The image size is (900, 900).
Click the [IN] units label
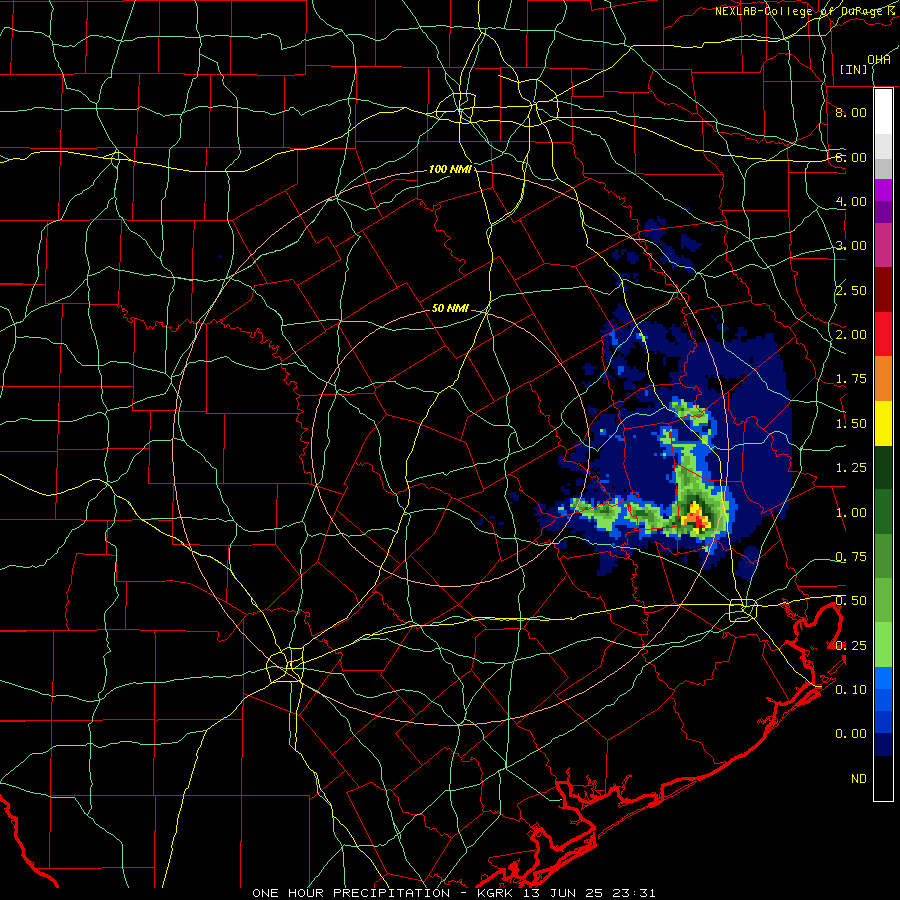(x=854, y=69)
